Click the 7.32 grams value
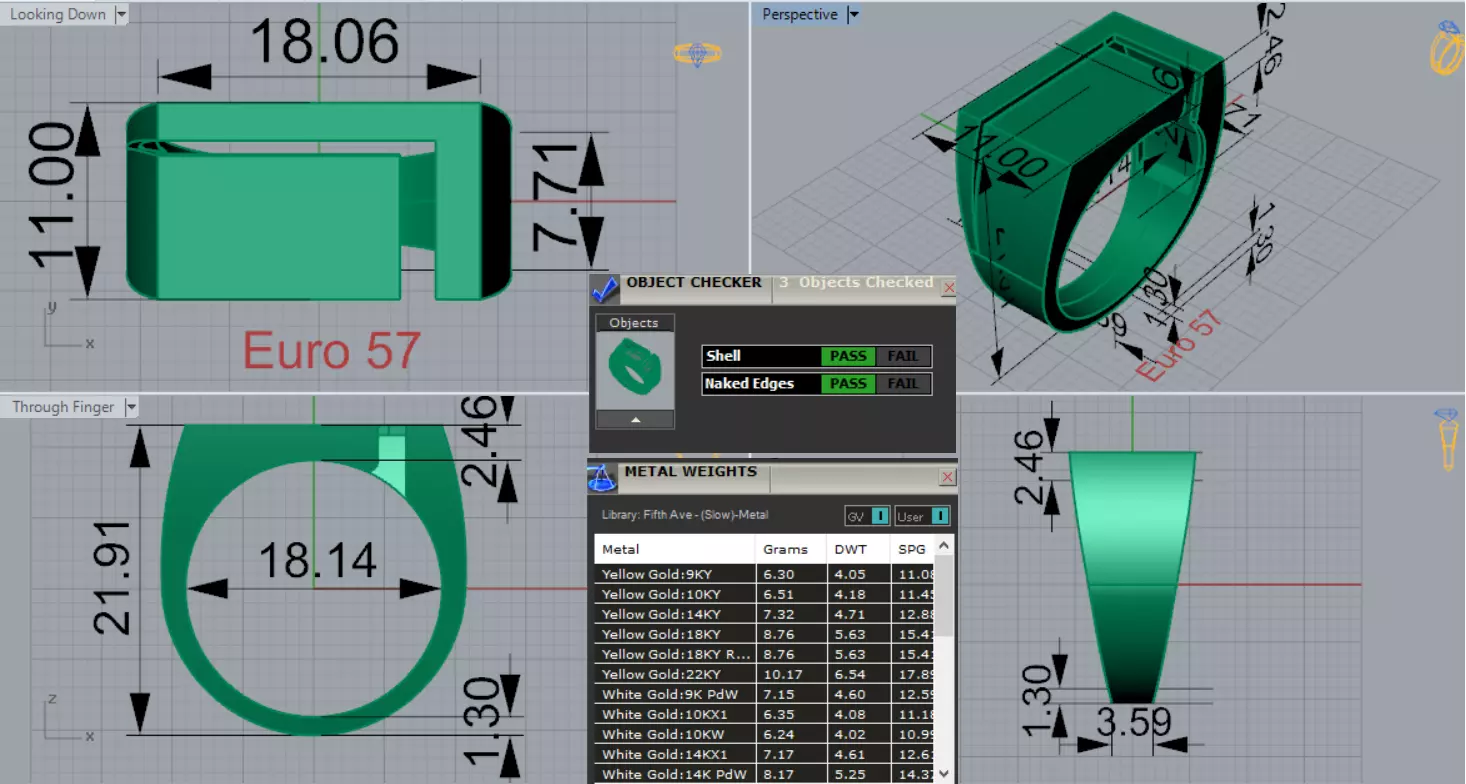Screen dimensions: 1466x784 [778, 614]
